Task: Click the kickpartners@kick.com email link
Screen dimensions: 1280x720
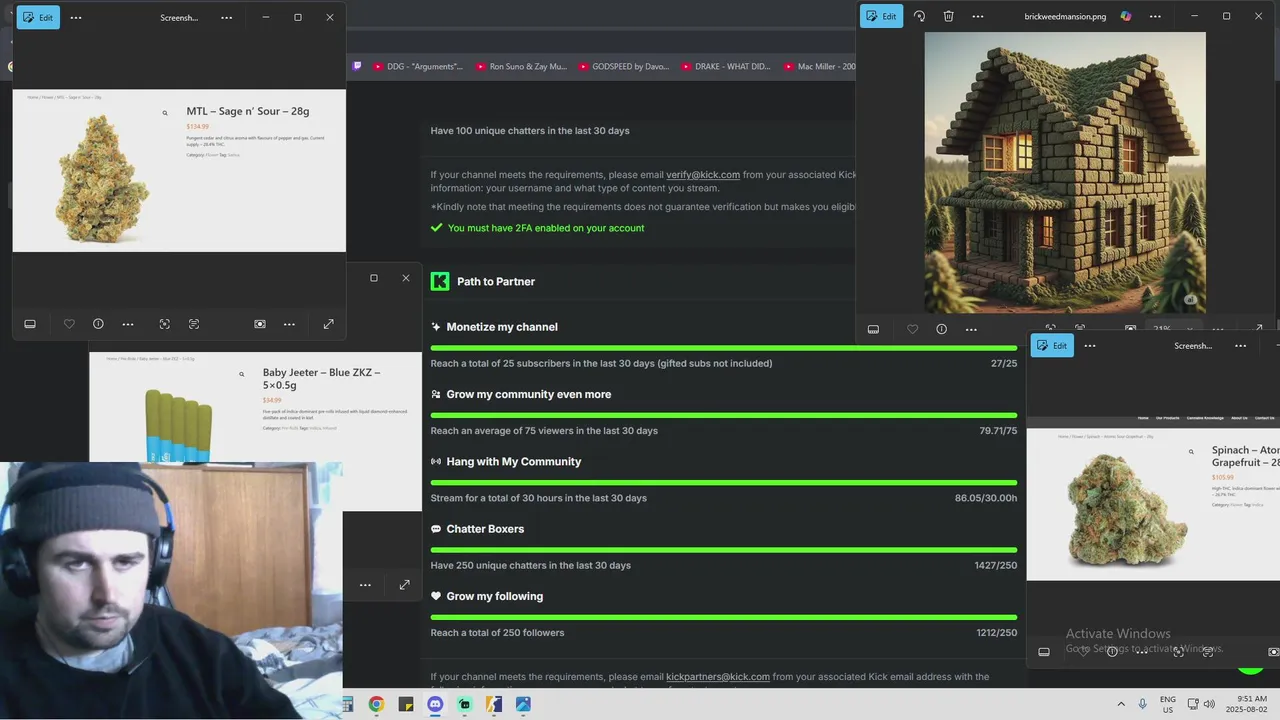Action: pyautogui.click(x=718, y=677)
